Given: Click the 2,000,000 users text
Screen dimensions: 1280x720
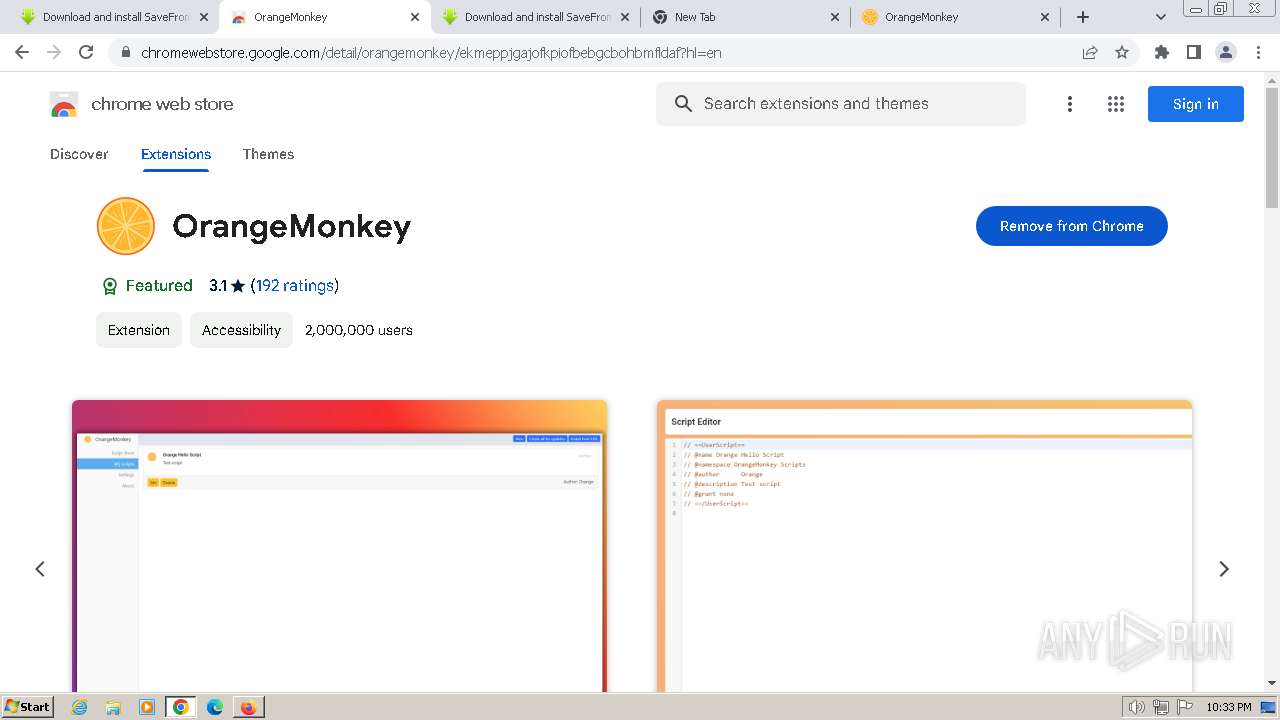Looking at the screenshot, I should click(359, 330).
